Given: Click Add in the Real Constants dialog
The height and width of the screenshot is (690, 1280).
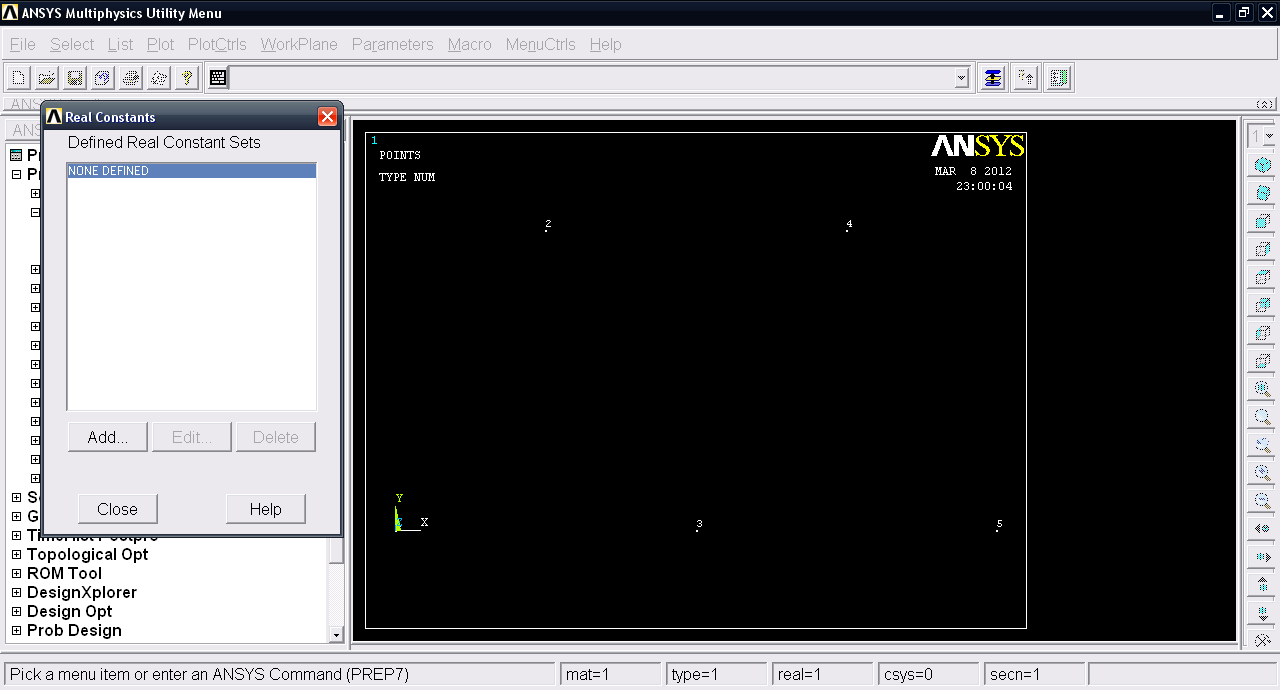Looking at the screenshot, I should coord(107,437).
